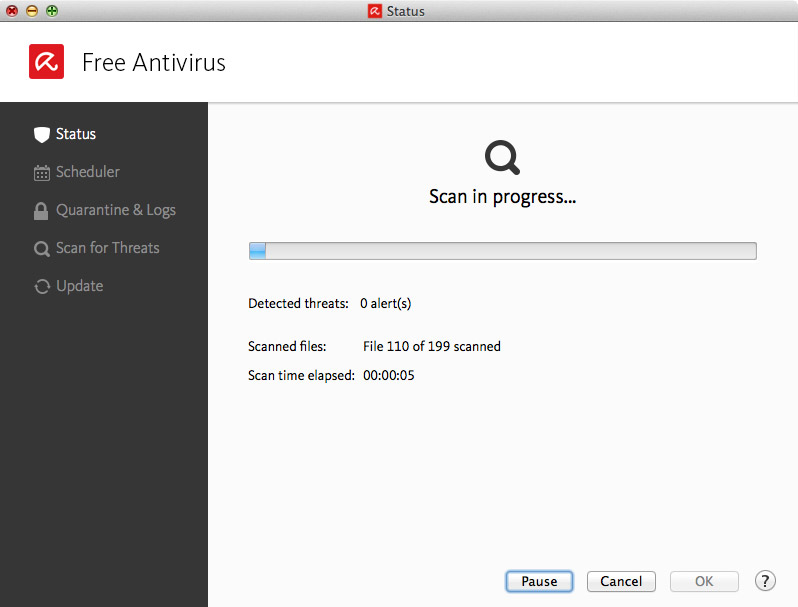Click the '0 alert(s)' value

click(385, 304)
